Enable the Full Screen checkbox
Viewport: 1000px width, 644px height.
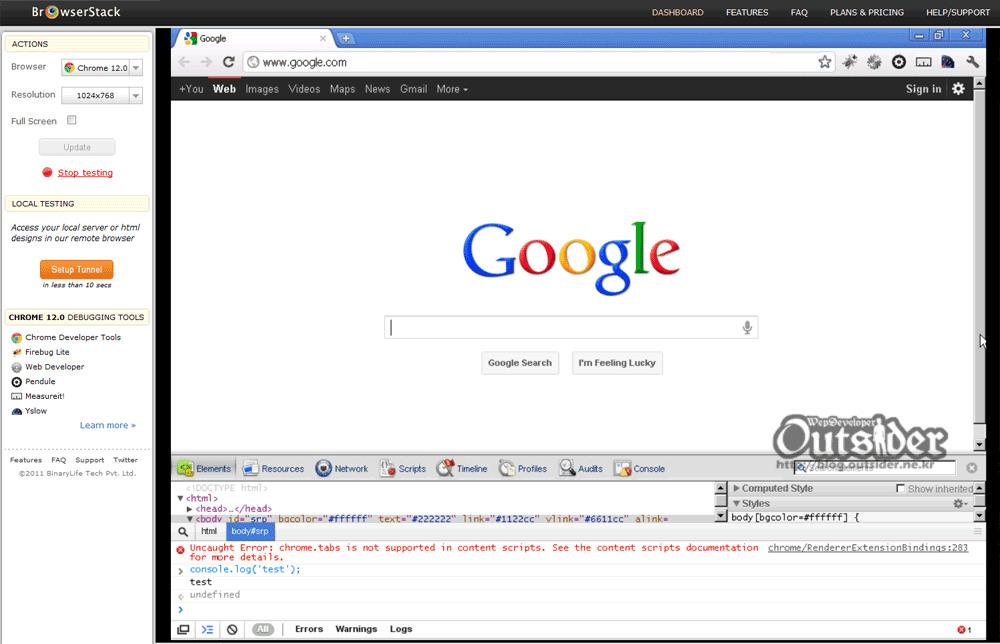[x=71, y=120]
